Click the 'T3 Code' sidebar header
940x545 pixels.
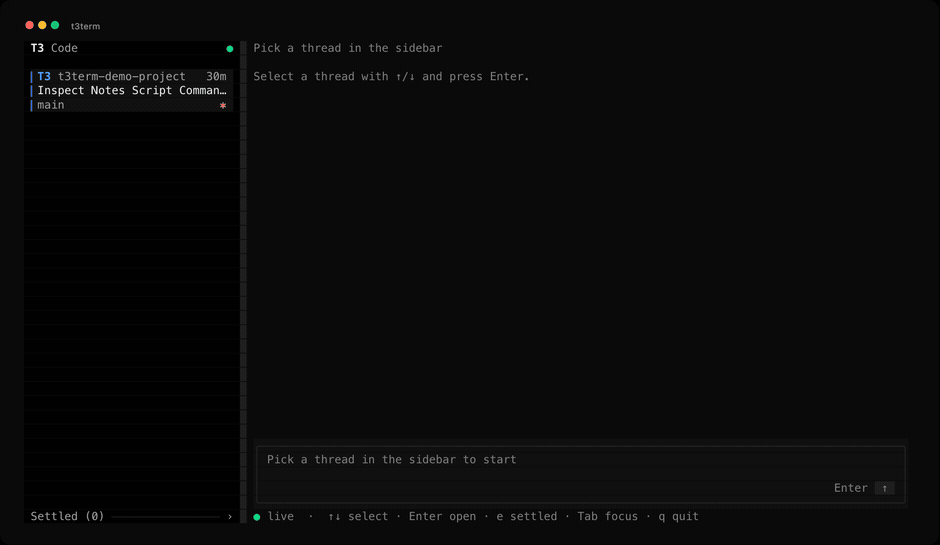click(54, 48)
